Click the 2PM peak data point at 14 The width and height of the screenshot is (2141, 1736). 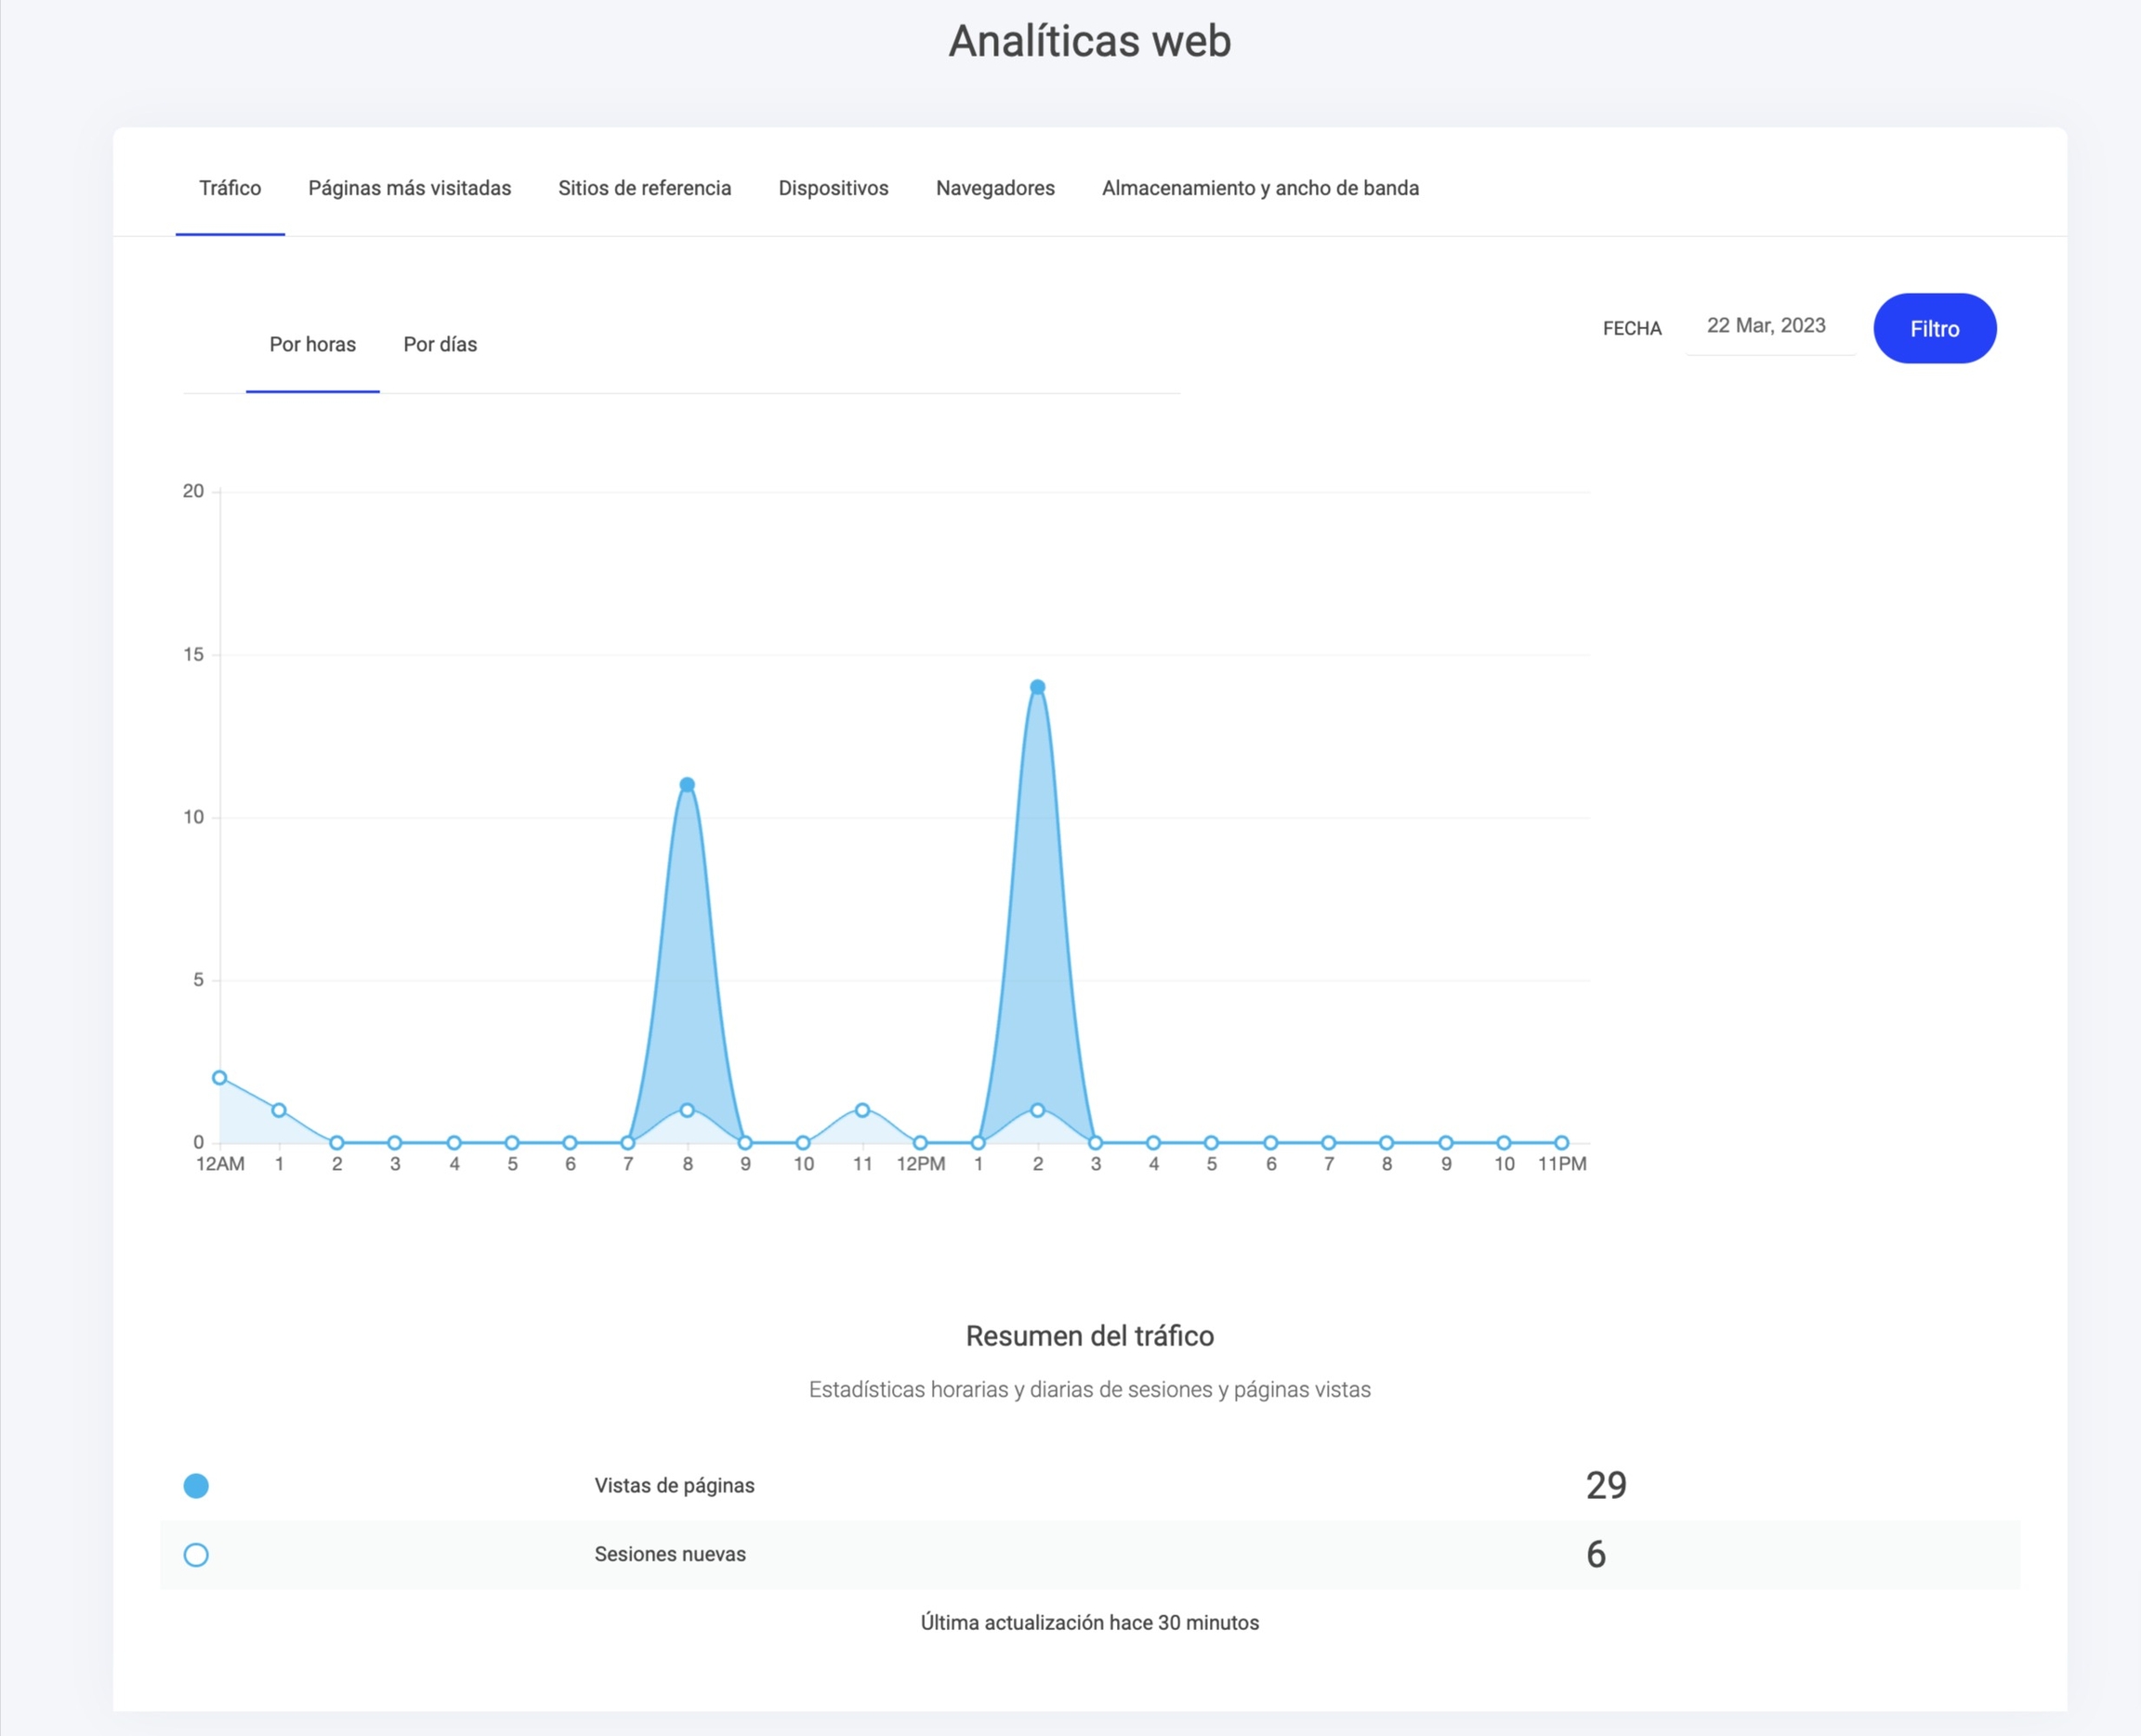(x=1037, y=687)
